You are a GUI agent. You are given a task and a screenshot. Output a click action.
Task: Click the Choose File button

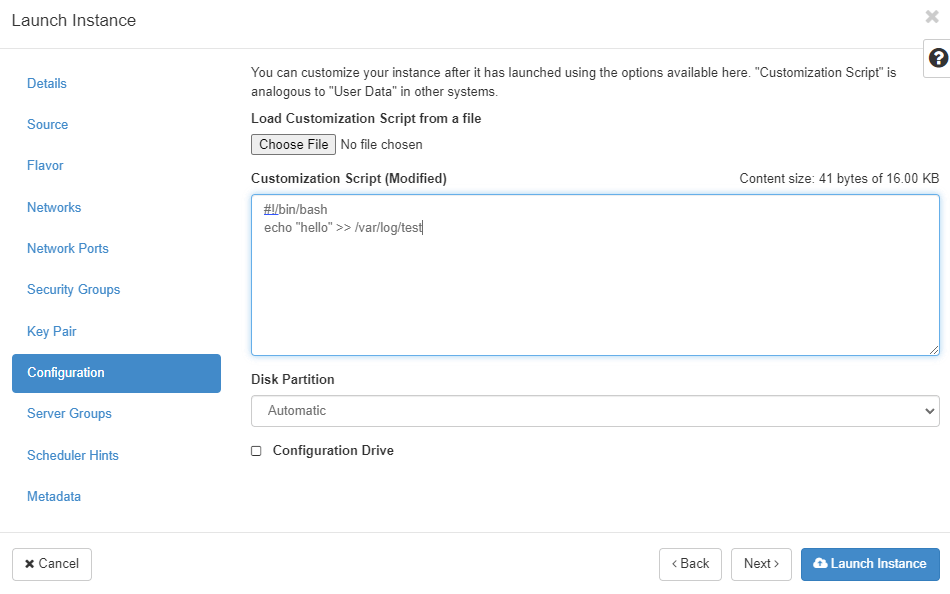click(293, 145)
